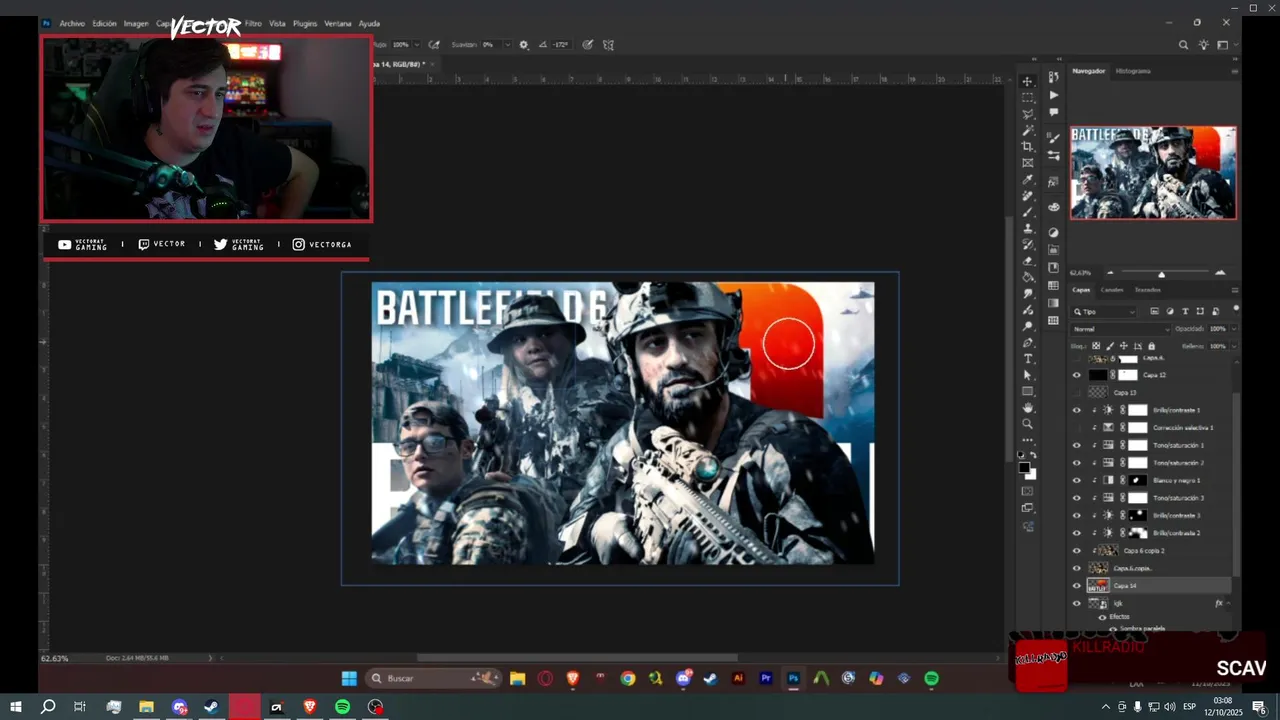Toggle visibility of Capa 12 layer
Image resolution: width=1280 pixels, height=720 pixels.
(1076, 375)
